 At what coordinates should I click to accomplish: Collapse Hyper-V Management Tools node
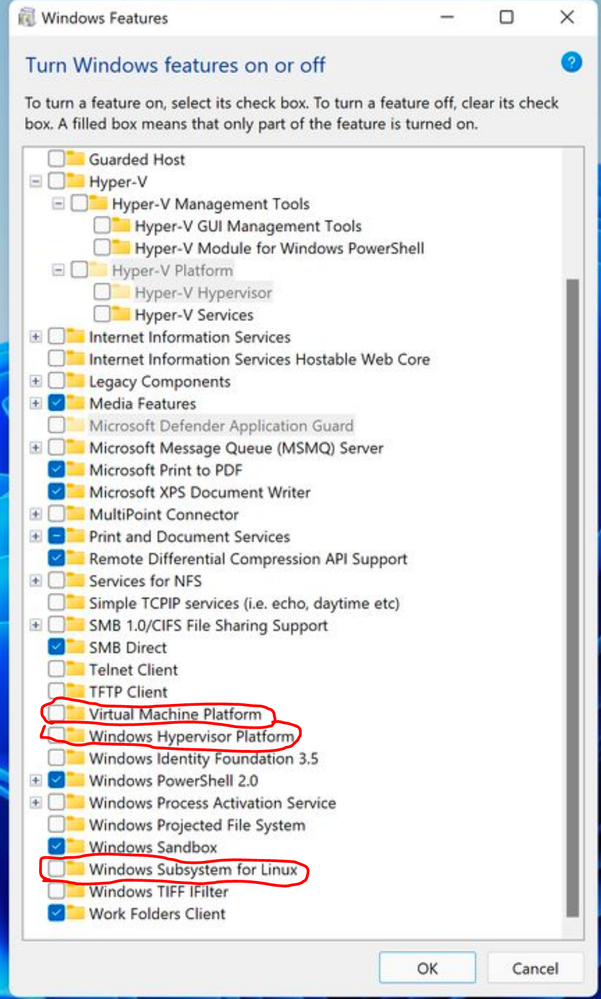(x=58, y=204)
